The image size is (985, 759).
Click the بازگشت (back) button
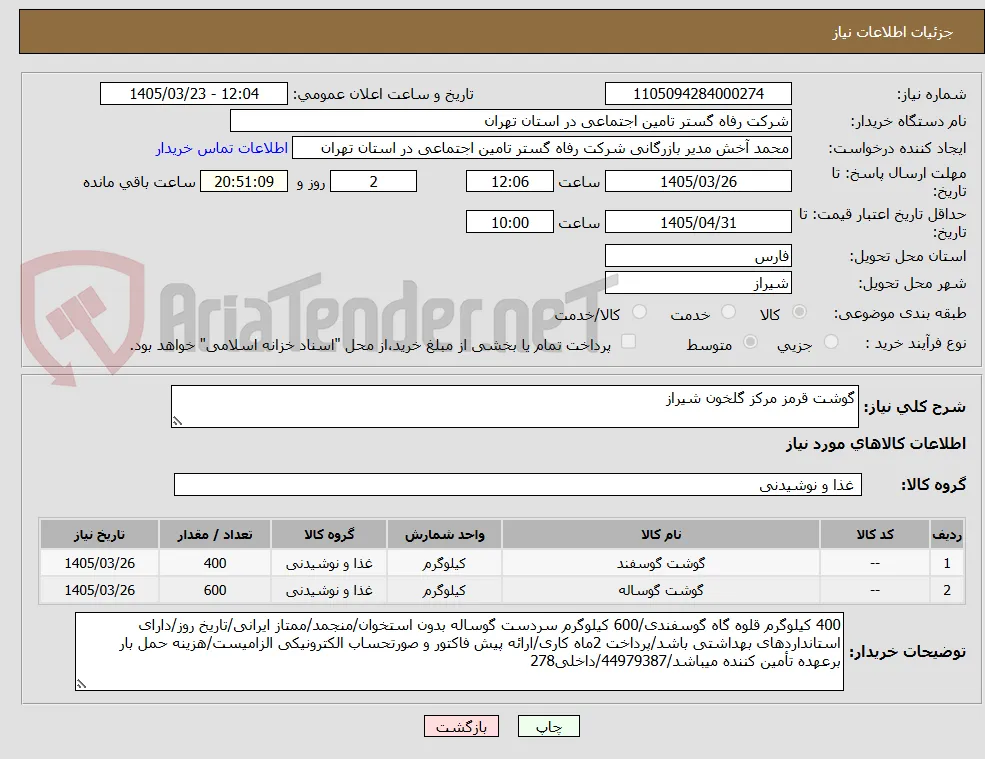pyautogui.click(x=461, y=727)
